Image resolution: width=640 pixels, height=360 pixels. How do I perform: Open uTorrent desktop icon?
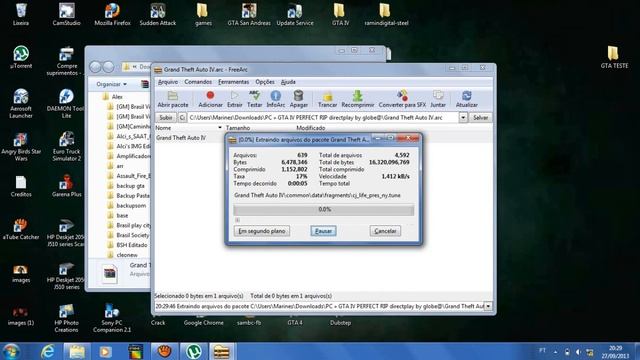21,57
